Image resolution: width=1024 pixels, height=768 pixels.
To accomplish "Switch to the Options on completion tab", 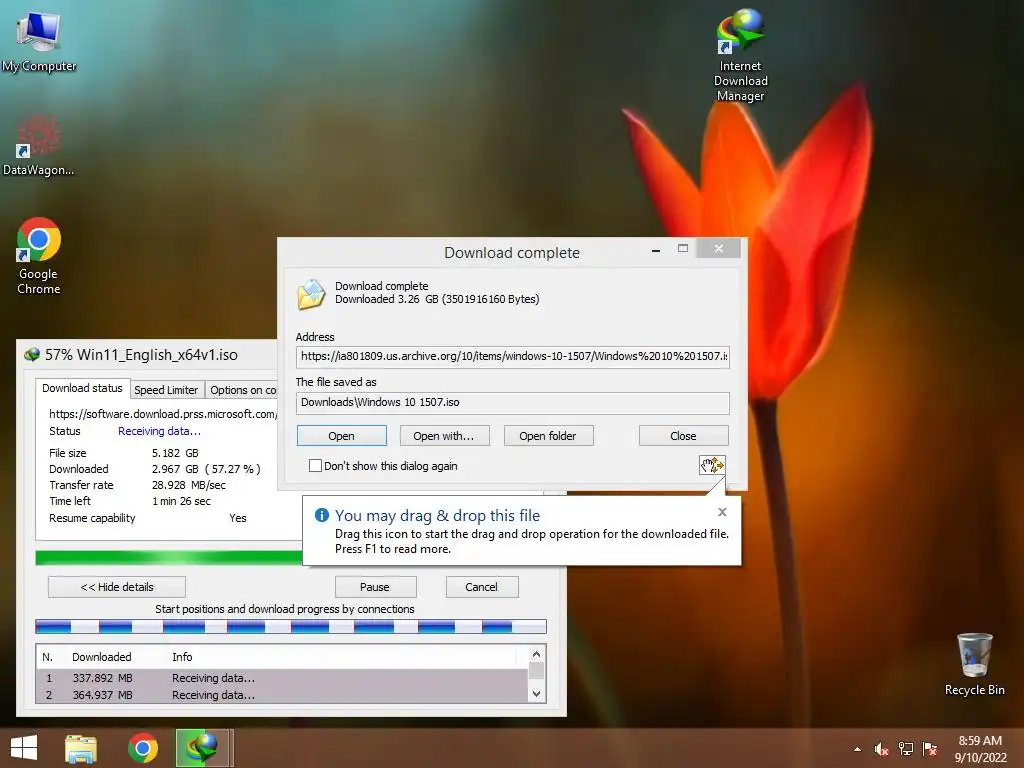I will [242, 390].
